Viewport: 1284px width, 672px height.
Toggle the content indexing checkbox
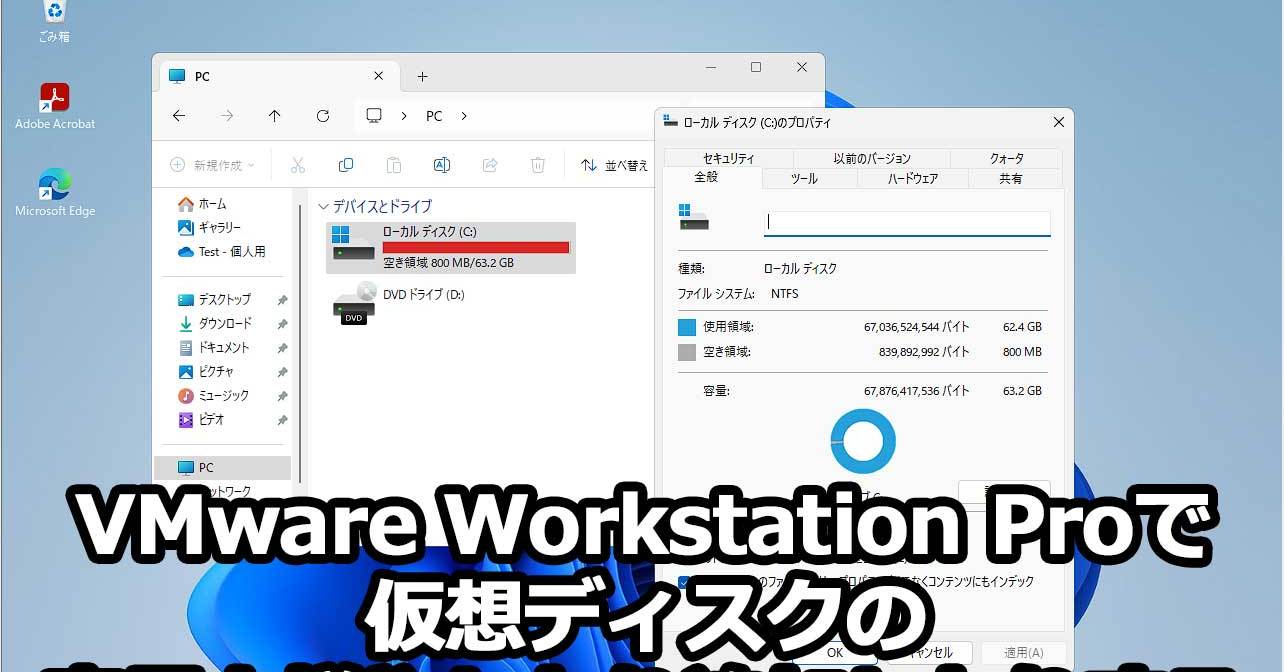coord(684,582)
